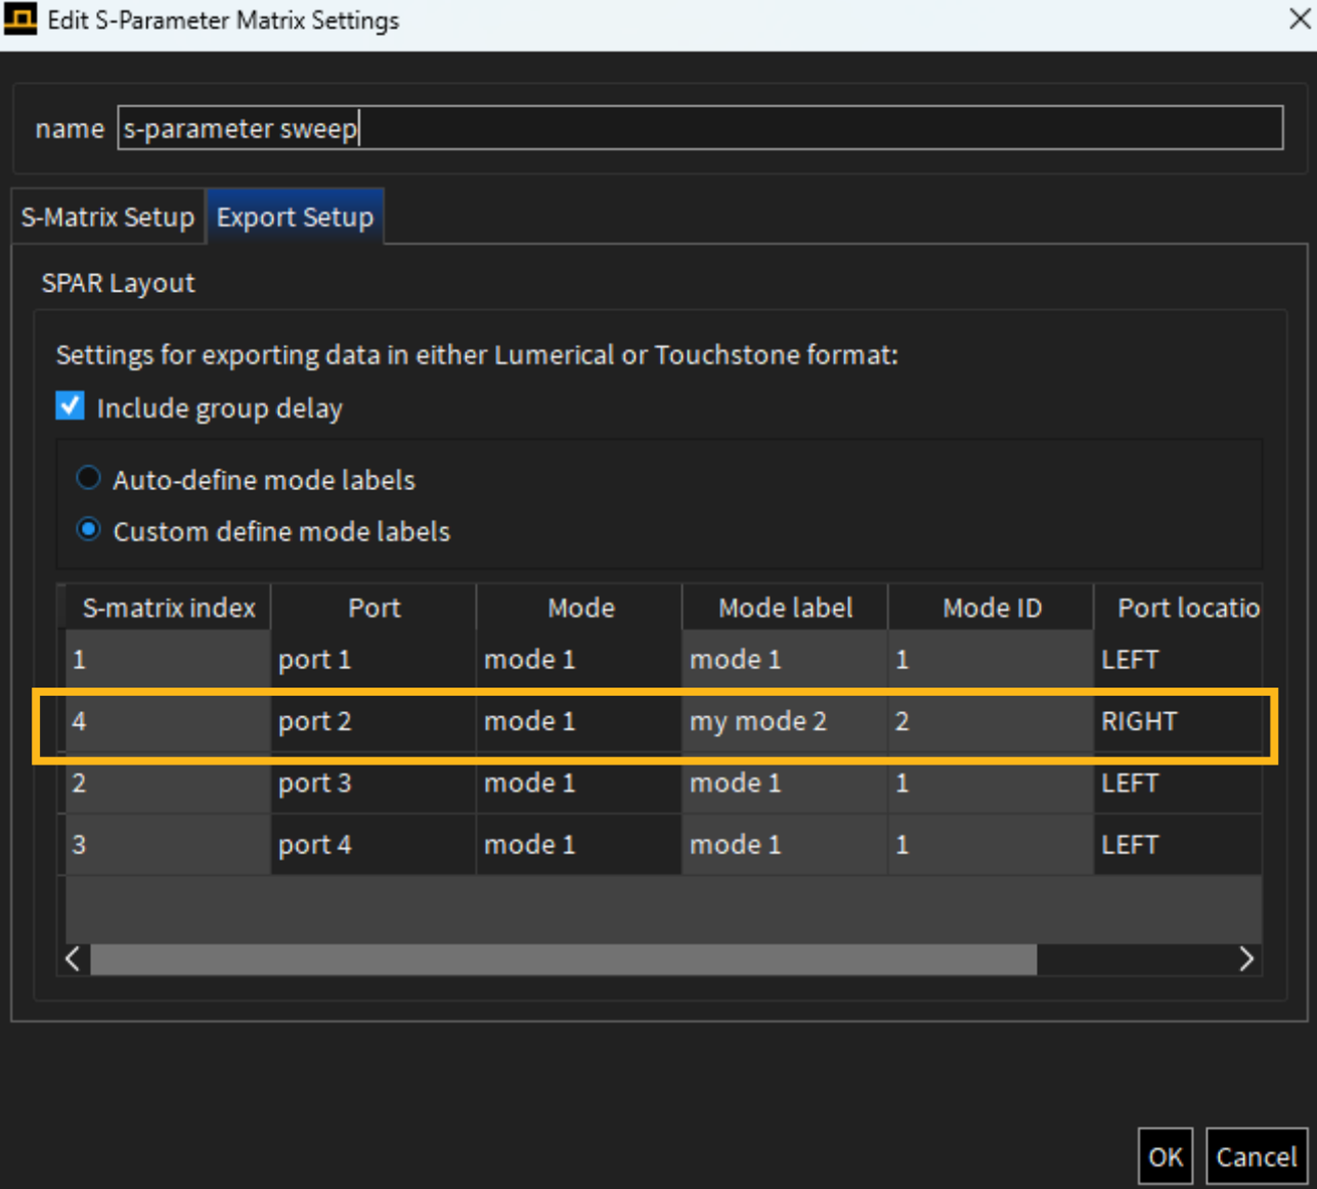Click the Mode column header
Screen dimensions: 1317x1189
click(580, 607)
